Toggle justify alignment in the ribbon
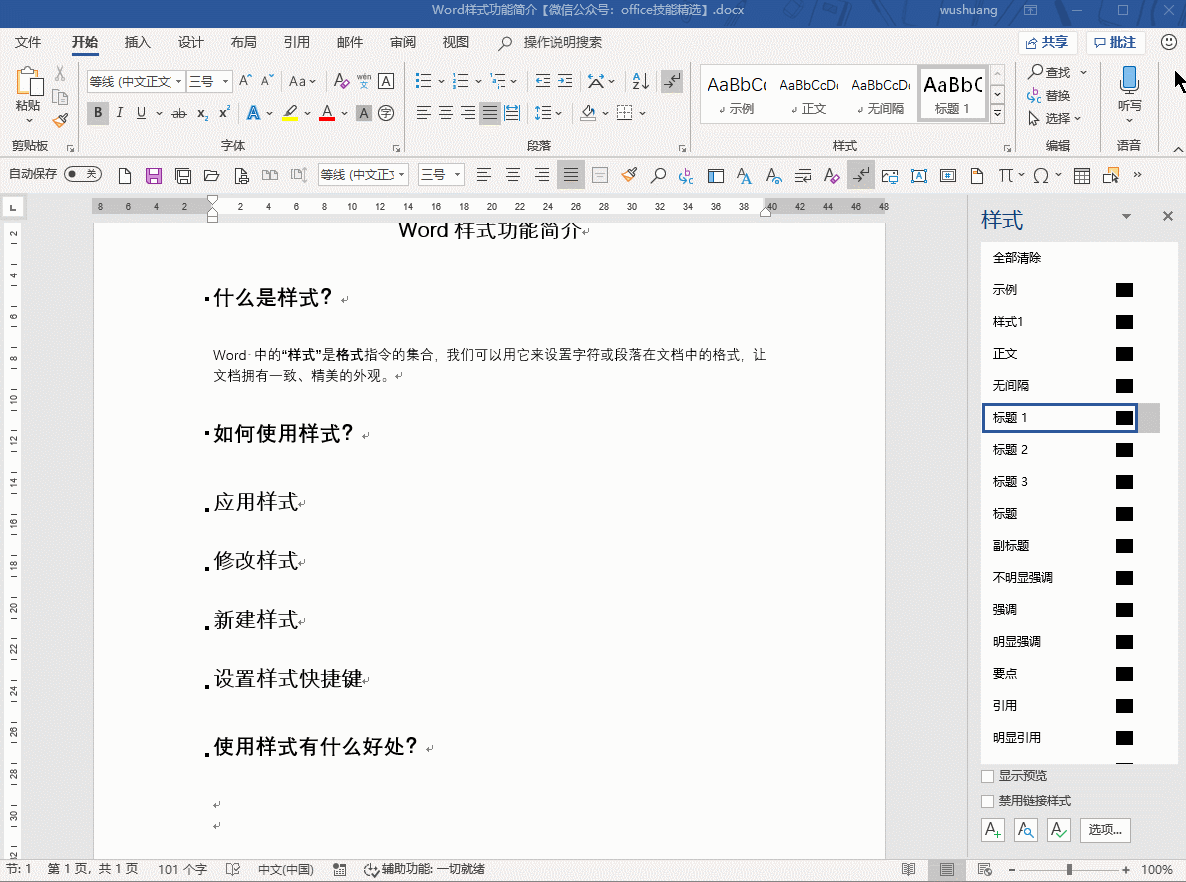Screen dimensions: 1186x882 coord(490,113)
